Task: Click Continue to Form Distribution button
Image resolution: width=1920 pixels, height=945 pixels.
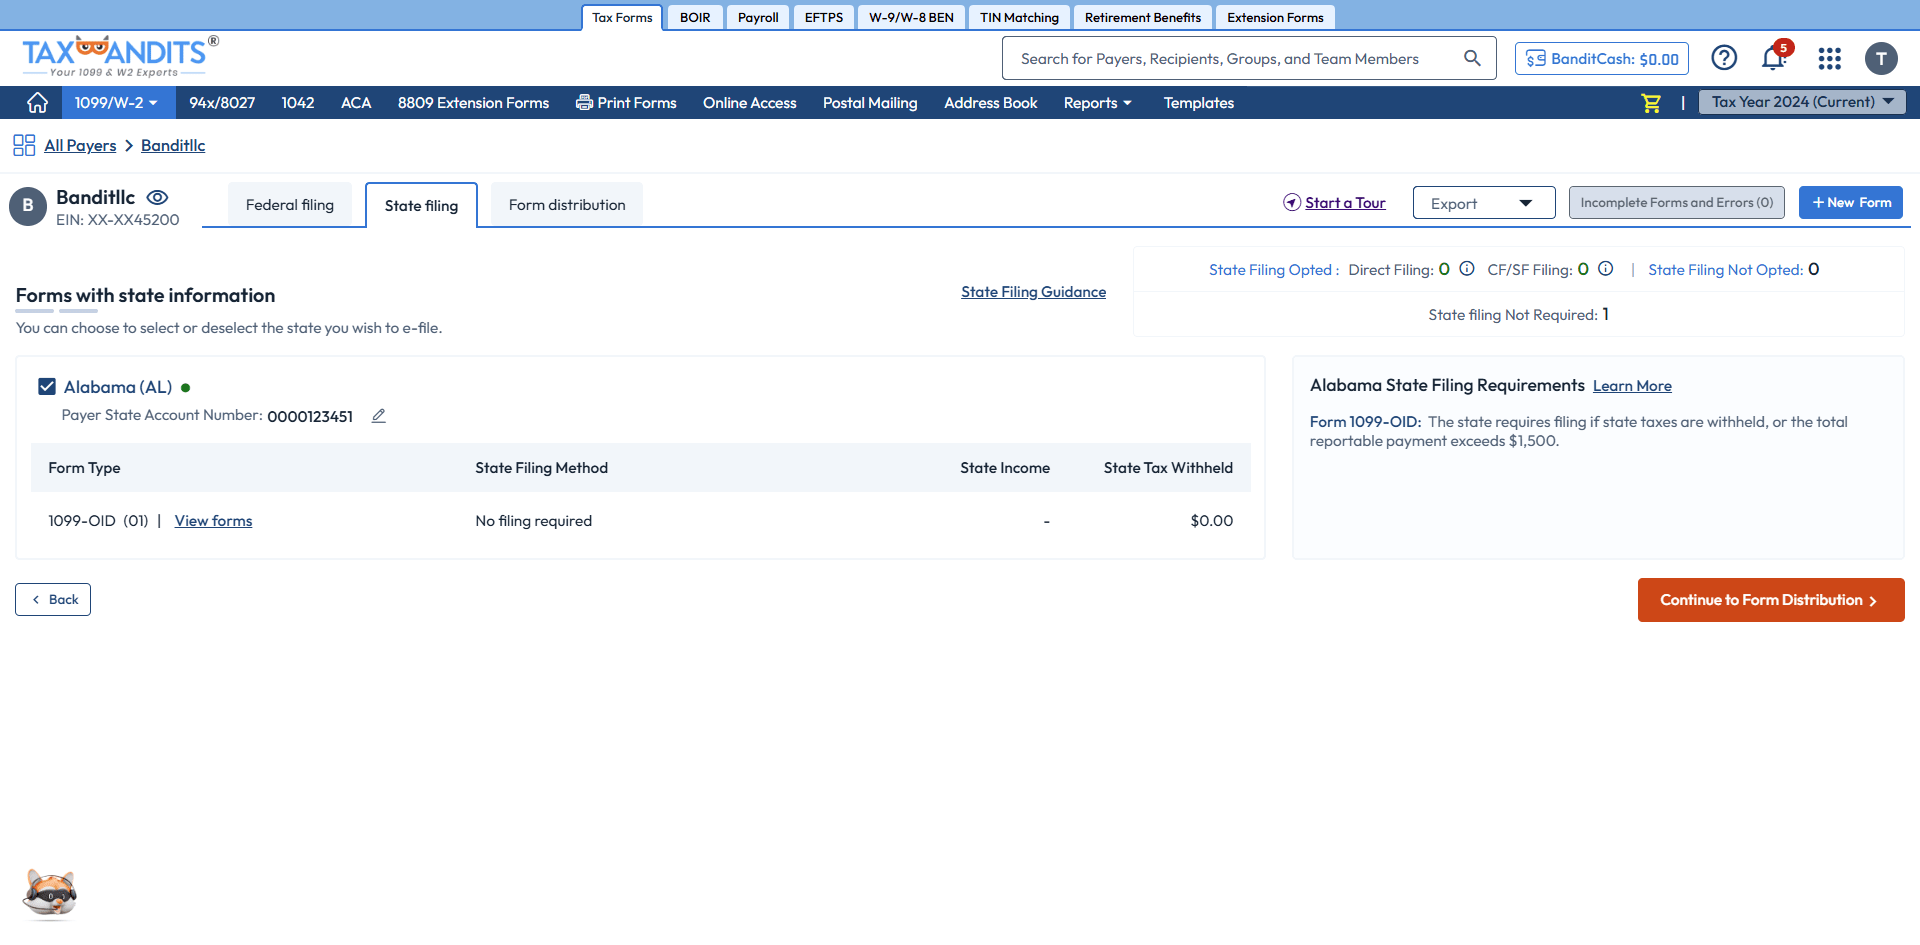Action: 1771,600
